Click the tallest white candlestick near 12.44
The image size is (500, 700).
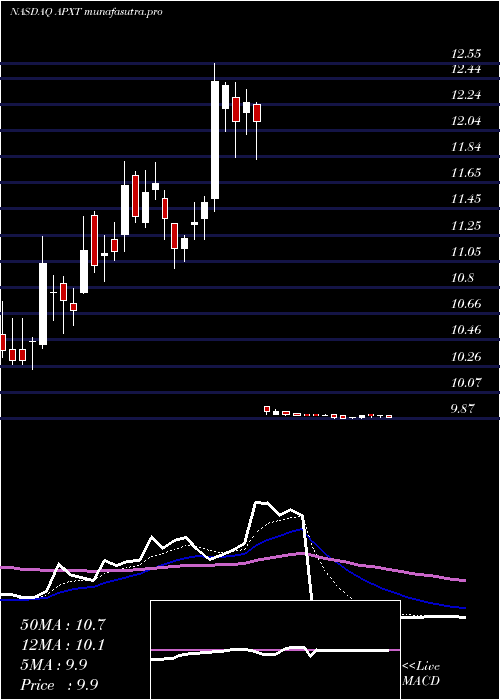pos(215,140)
